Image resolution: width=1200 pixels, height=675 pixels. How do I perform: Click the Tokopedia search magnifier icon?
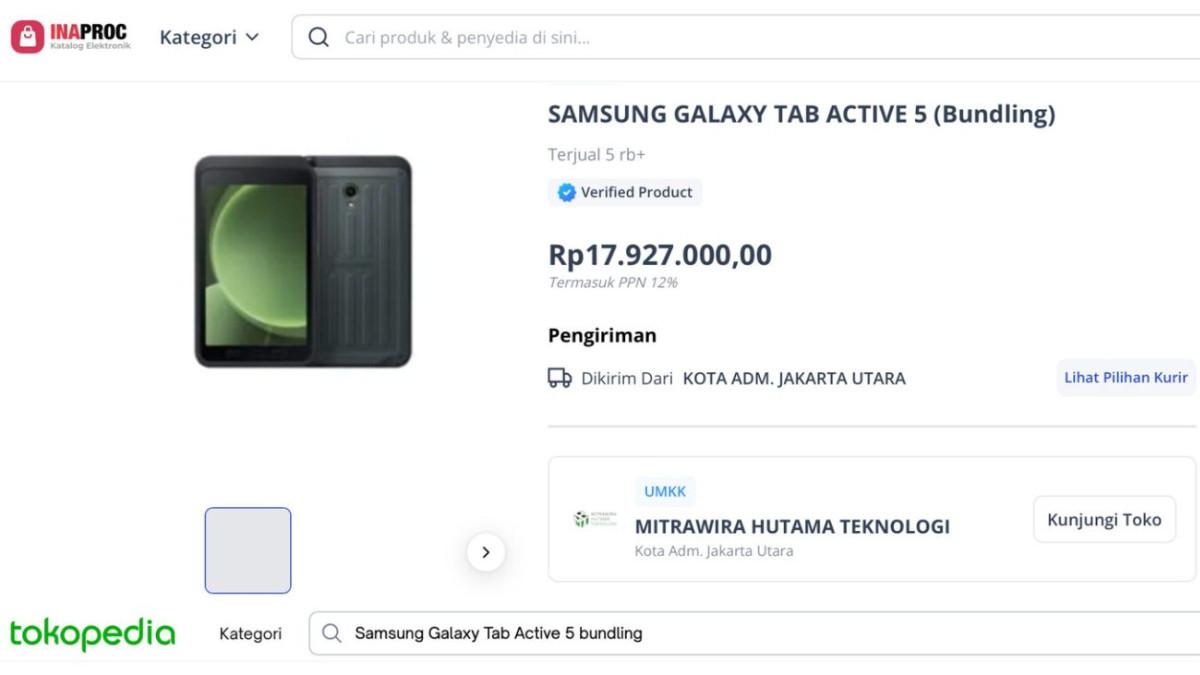click(332, 633)
